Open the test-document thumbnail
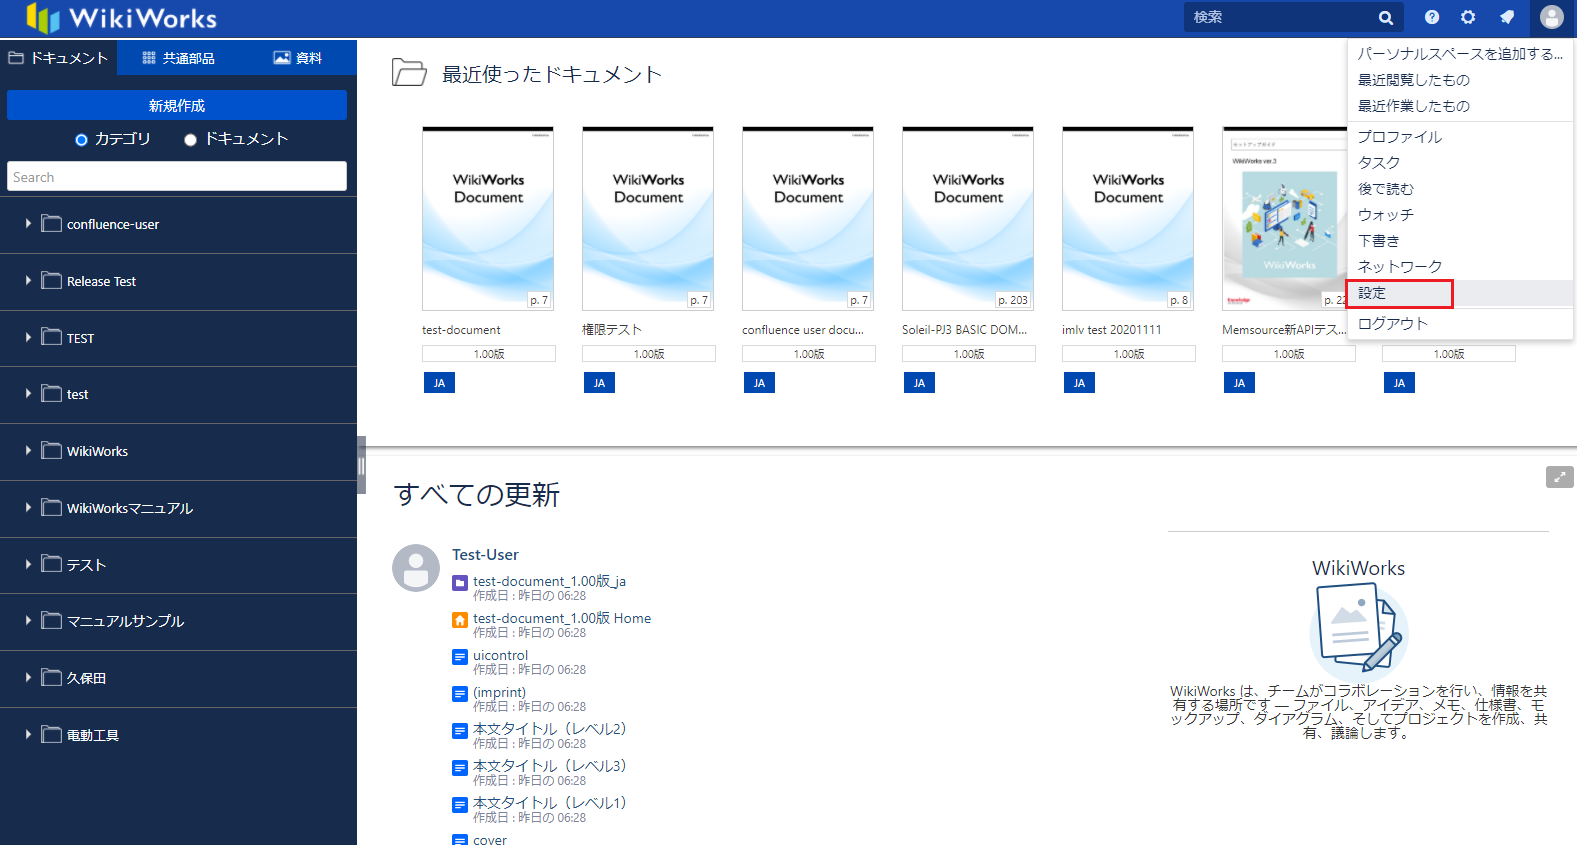This screenshot has height=845, width=1577. pos(488,219)
